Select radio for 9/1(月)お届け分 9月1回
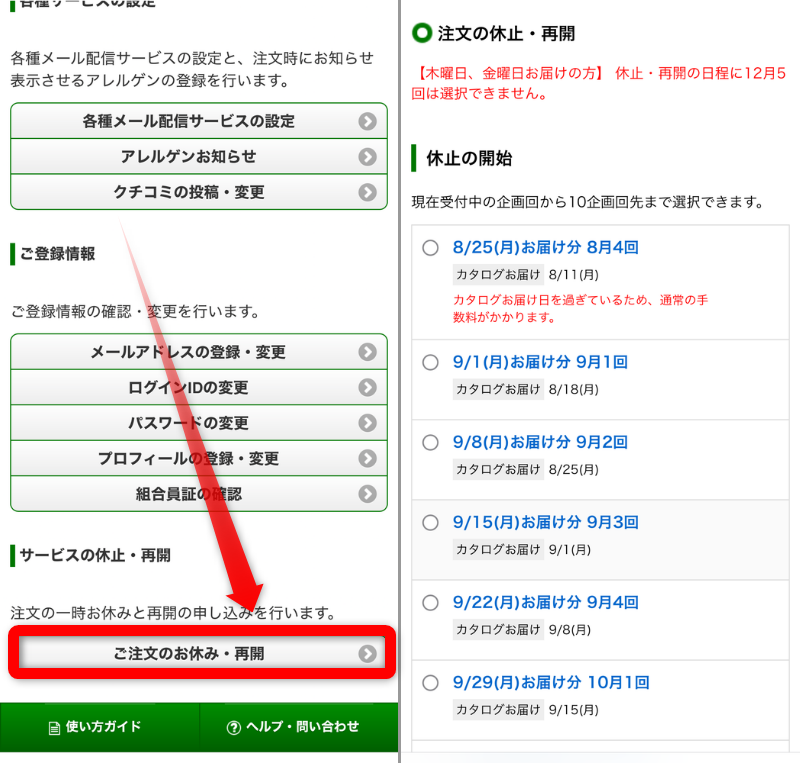 430,362
